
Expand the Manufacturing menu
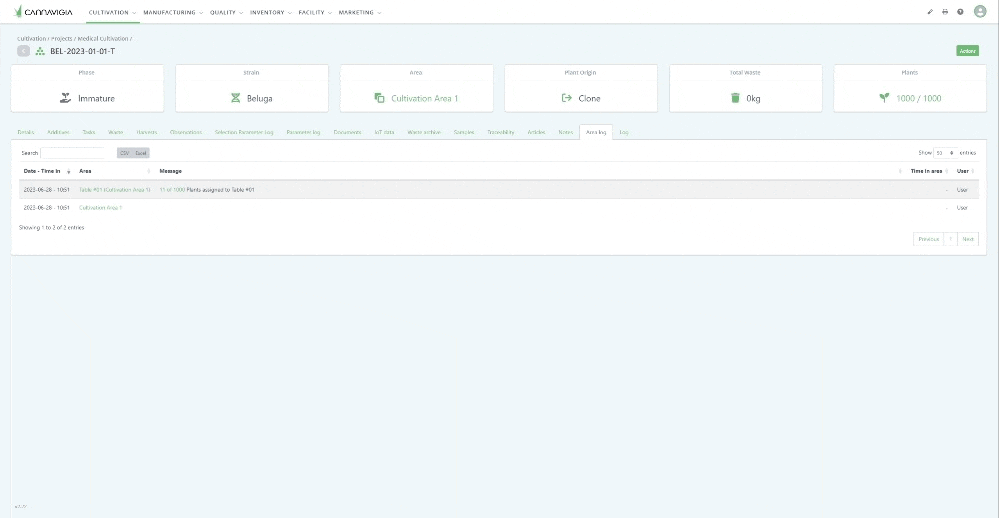[x=172, y=12]
